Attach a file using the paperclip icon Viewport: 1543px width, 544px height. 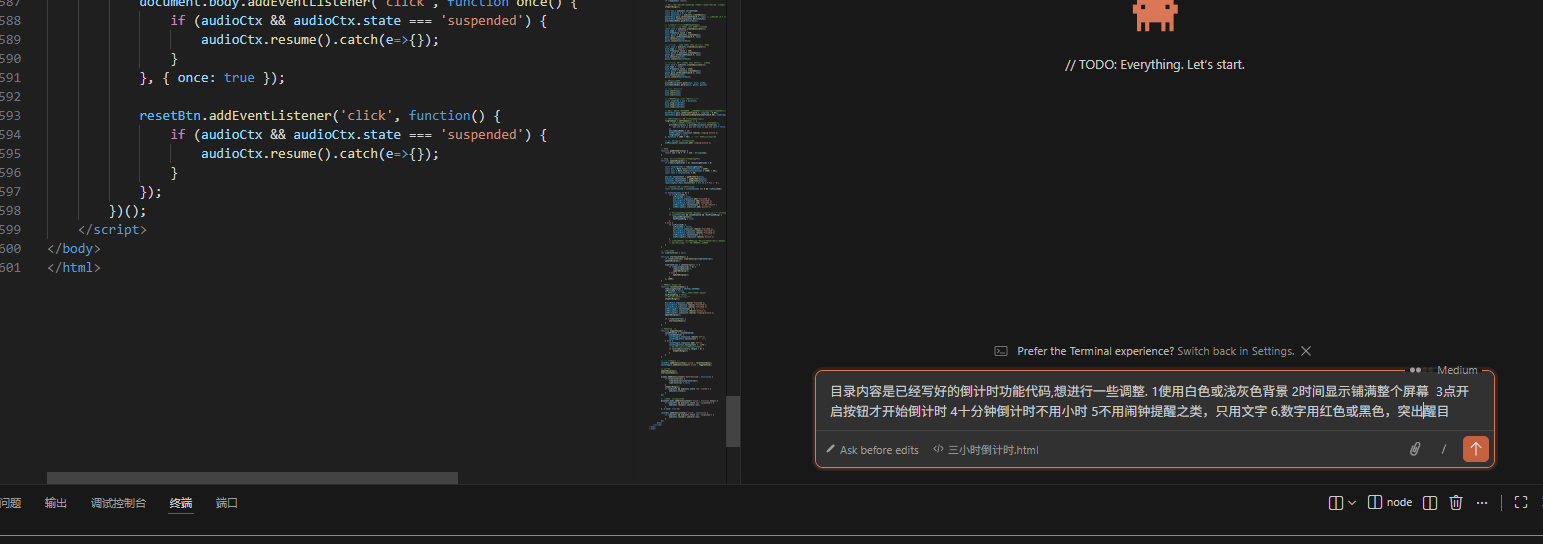point(1415,449)
